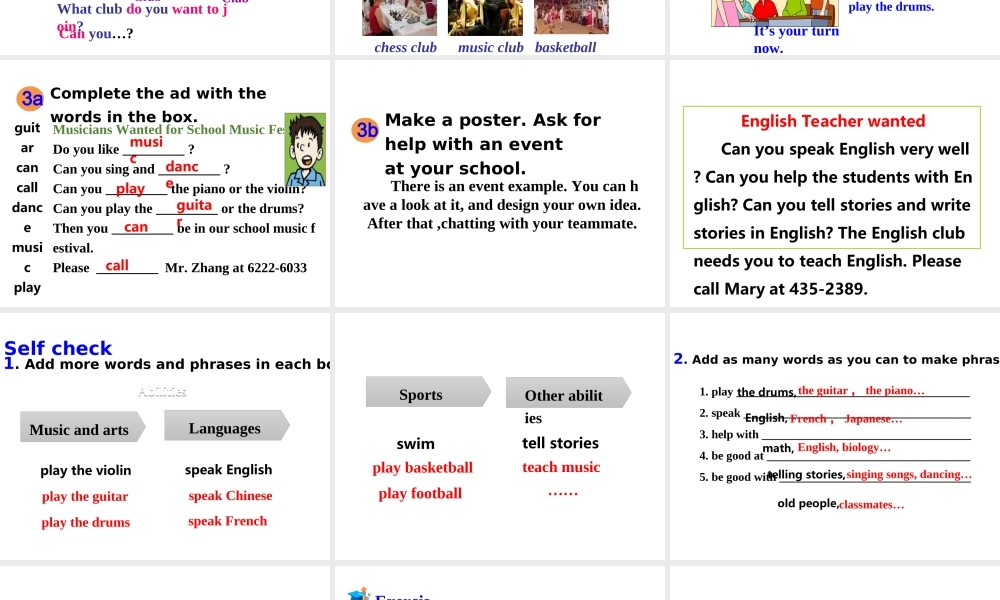The image size is (1000, 600).
Task: Click the word 'play' in the left word box
Action: pyautogui.click(x=27, y=288)
